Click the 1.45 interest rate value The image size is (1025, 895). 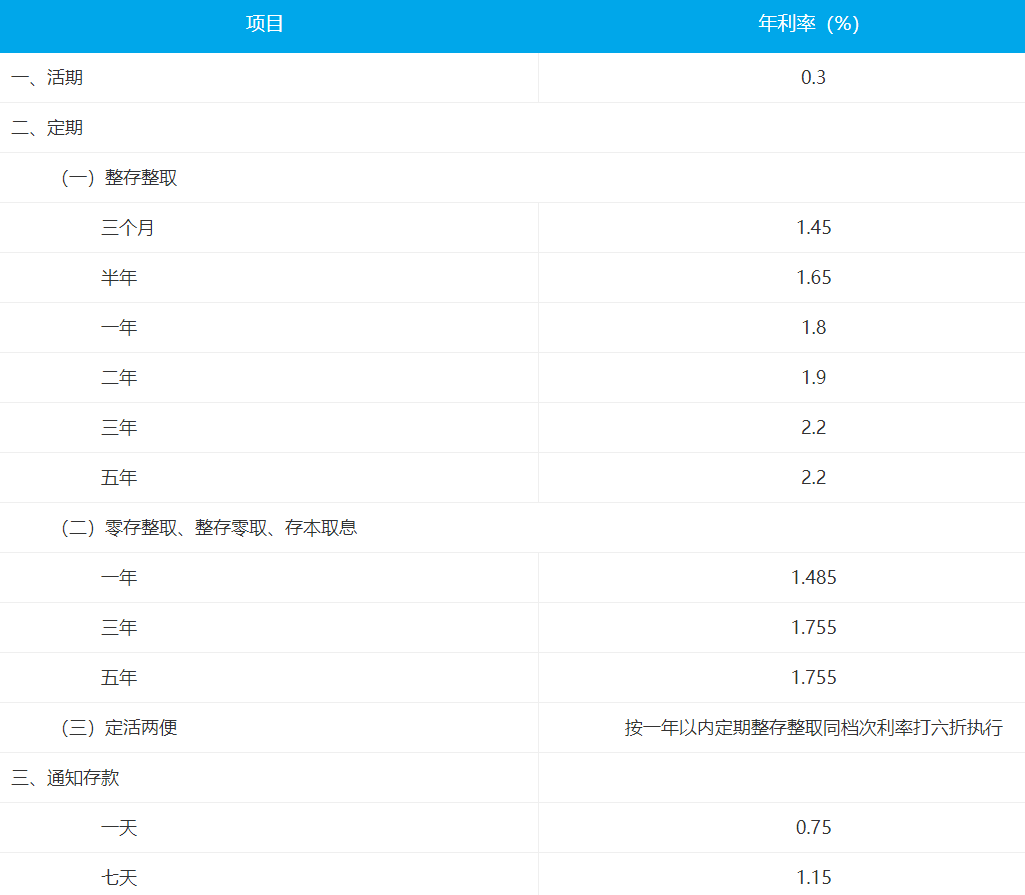813,228
